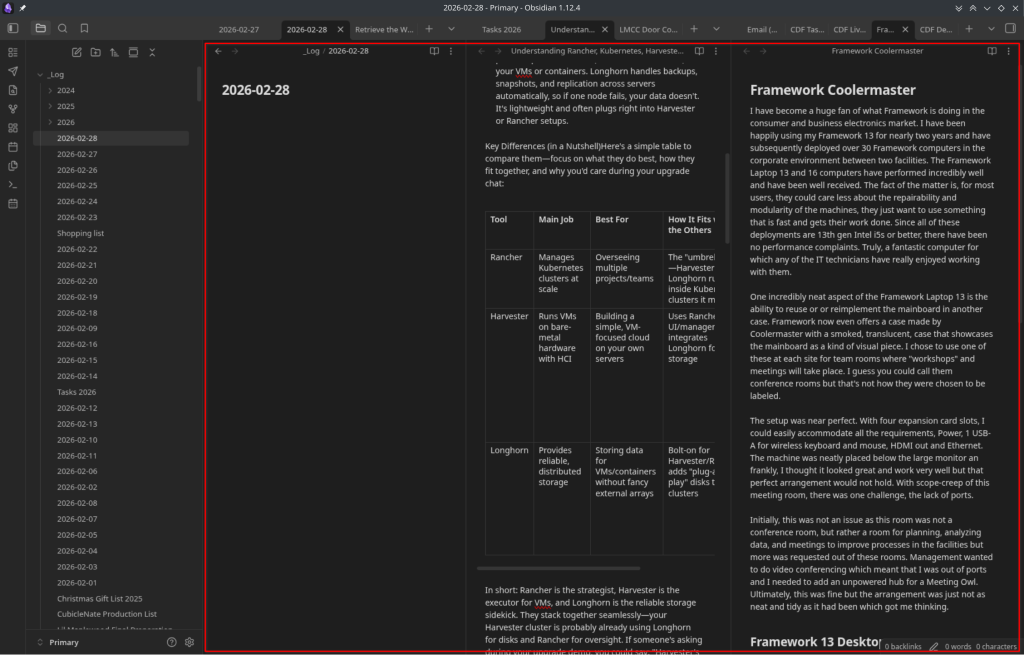Navigate back arrow in 2026-02-28 pane
1024x655 pixels.
click(x=218, y=51)
